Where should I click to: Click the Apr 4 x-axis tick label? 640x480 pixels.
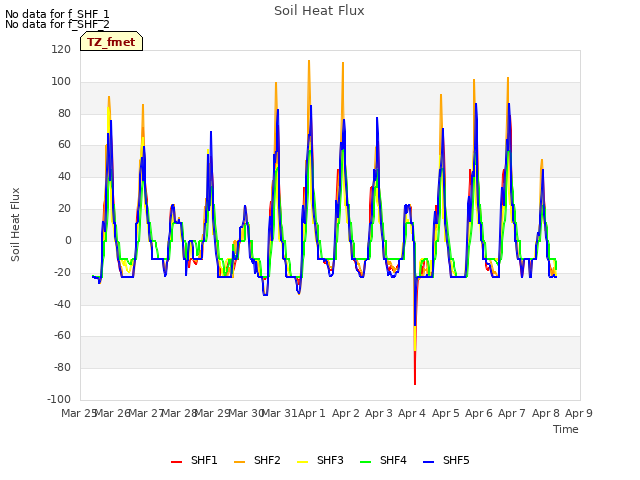tap(412, 413)
